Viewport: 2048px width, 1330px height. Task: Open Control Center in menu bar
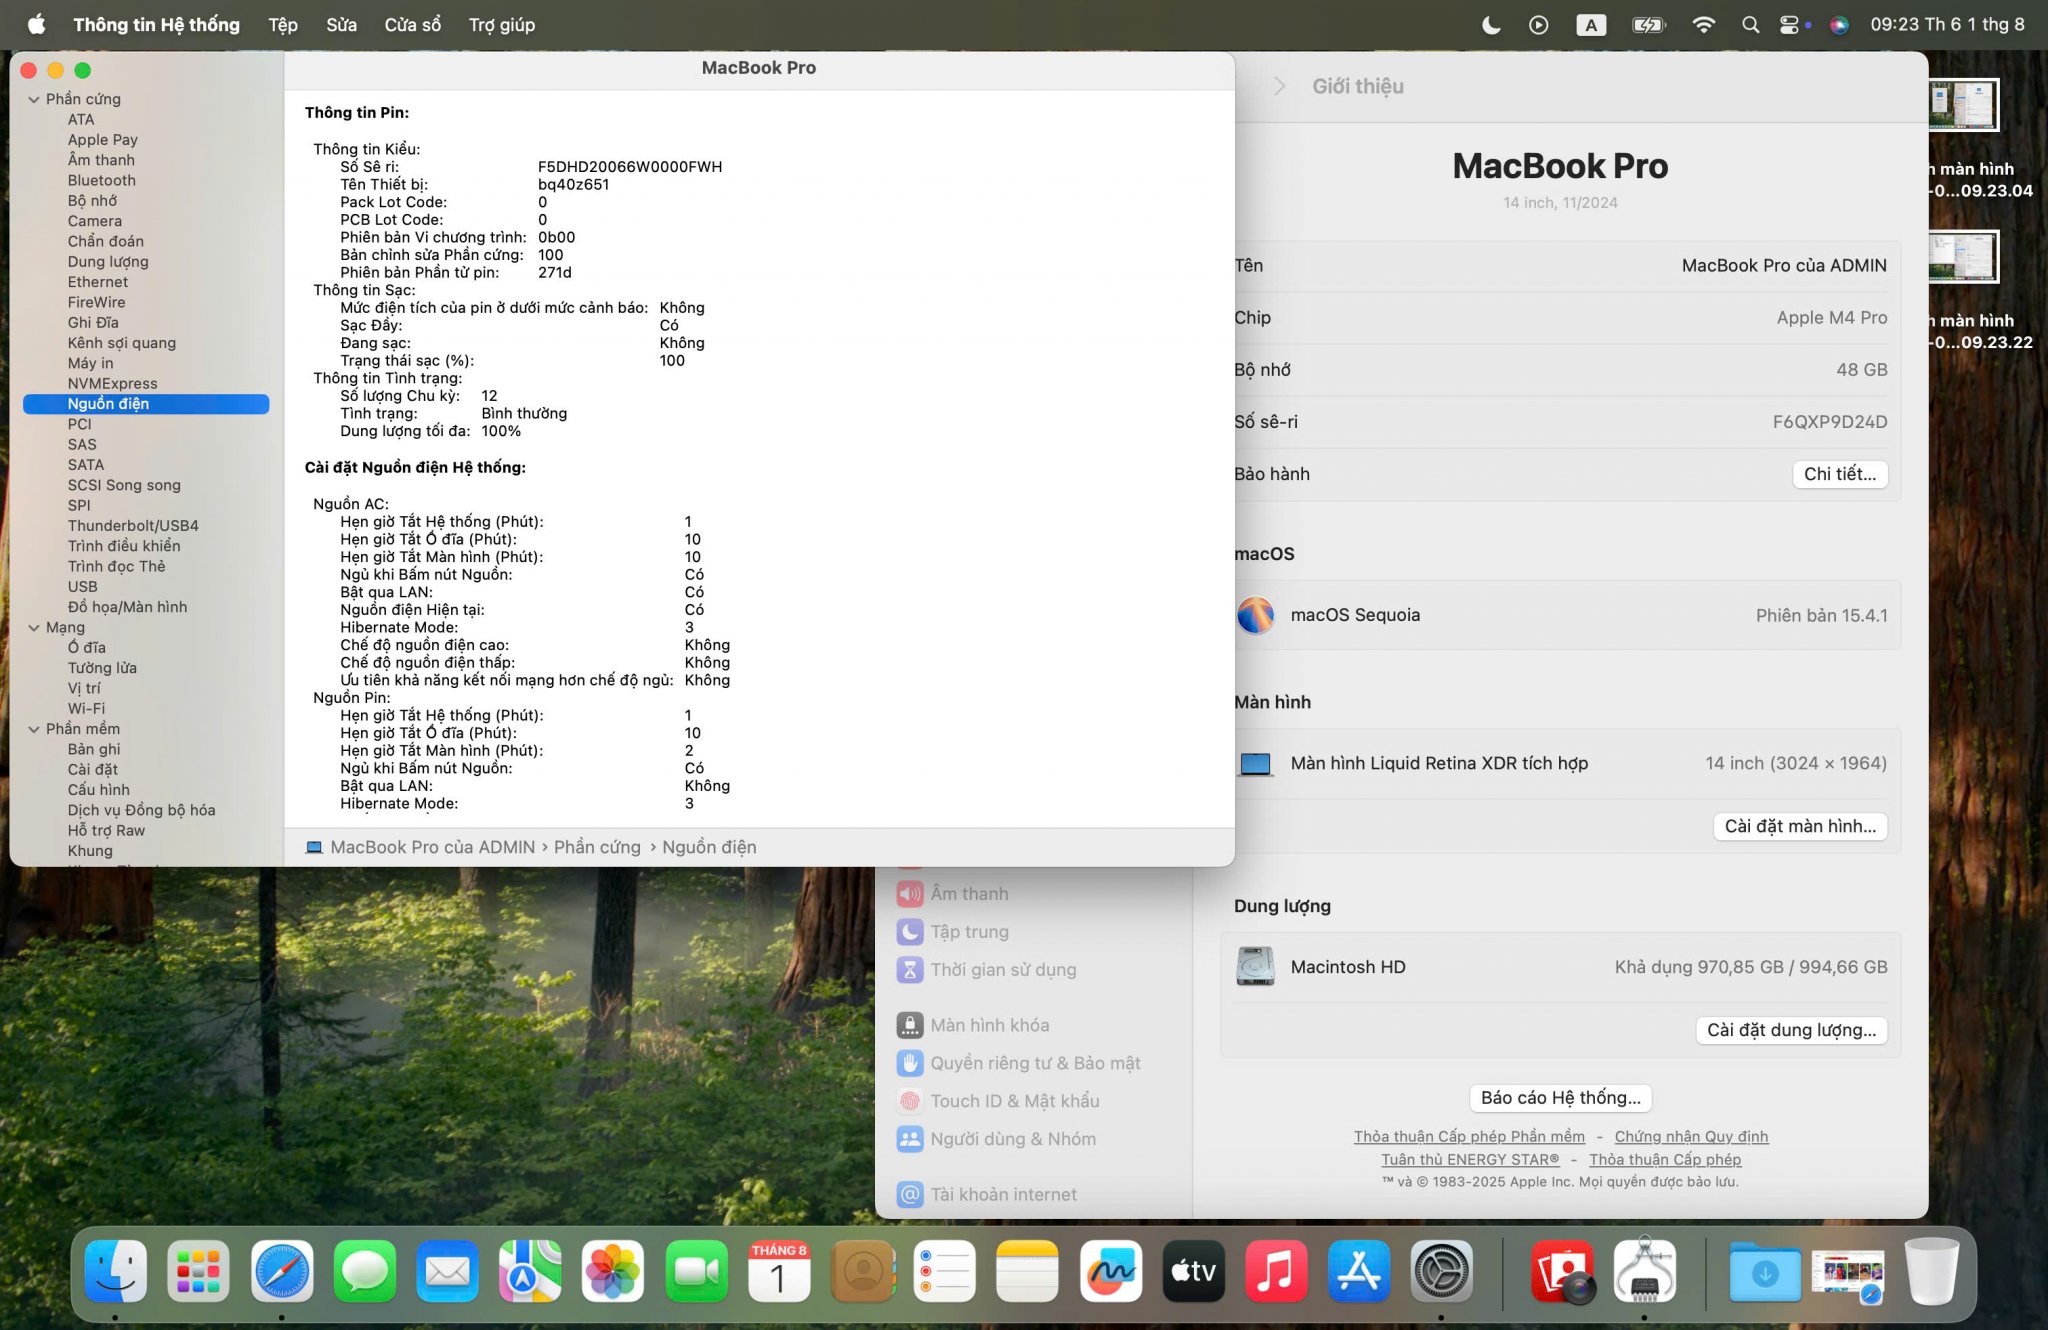click(1790, 25)
